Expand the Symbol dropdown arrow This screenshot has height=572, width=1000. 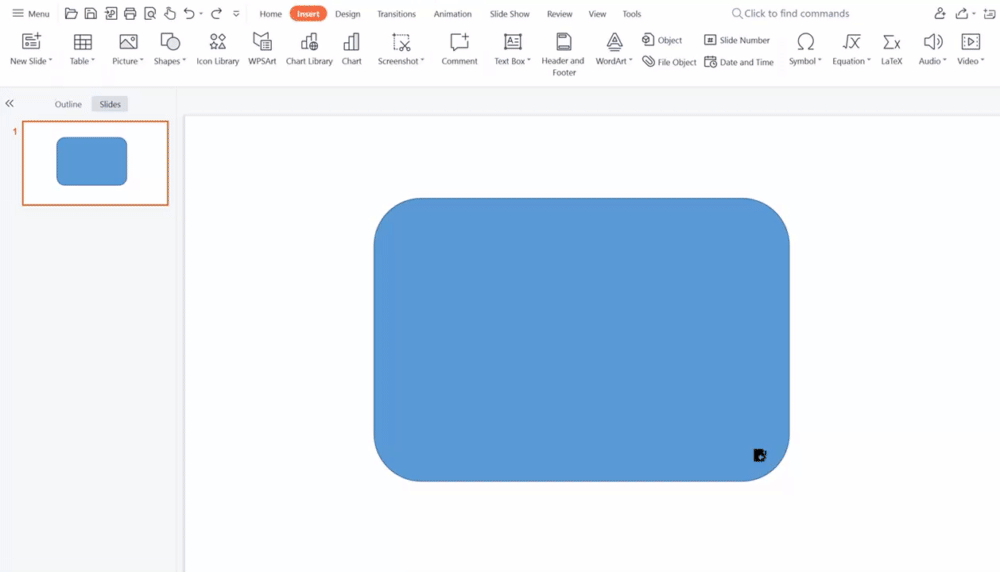pos(820,61)
